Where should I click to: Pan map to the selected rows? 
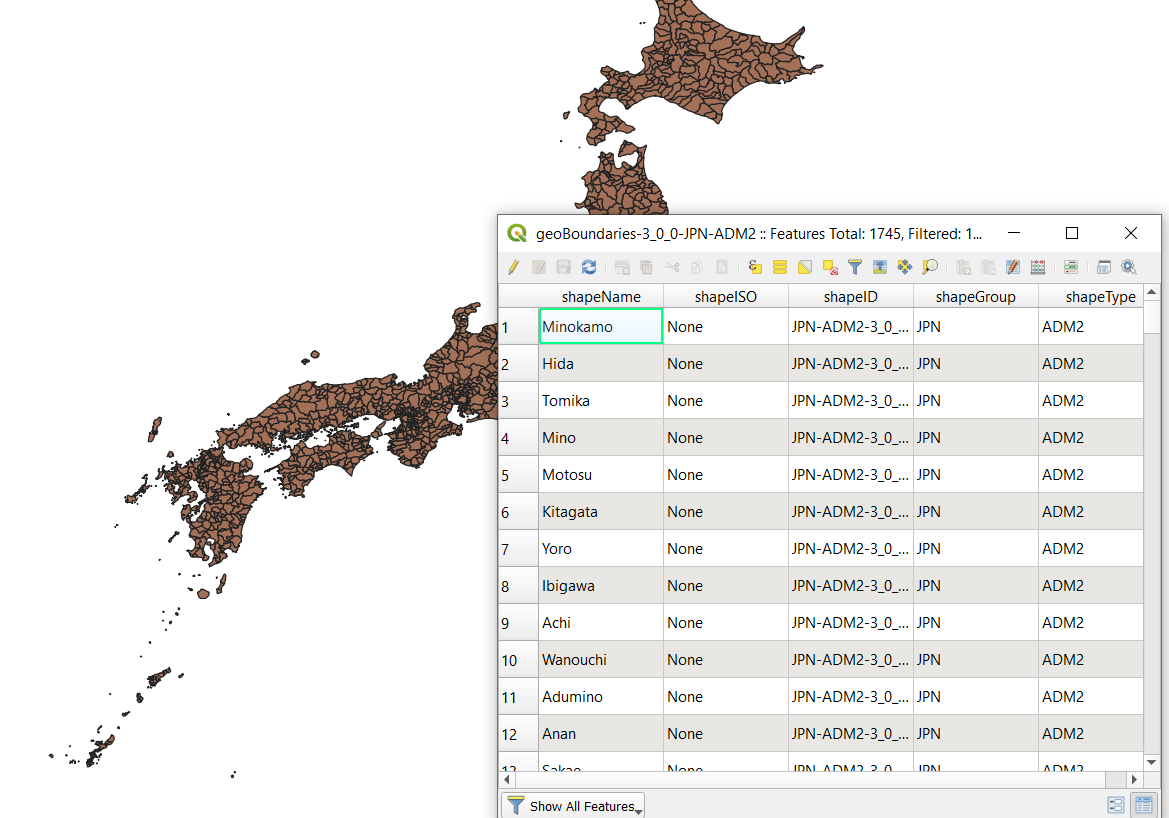904,266
